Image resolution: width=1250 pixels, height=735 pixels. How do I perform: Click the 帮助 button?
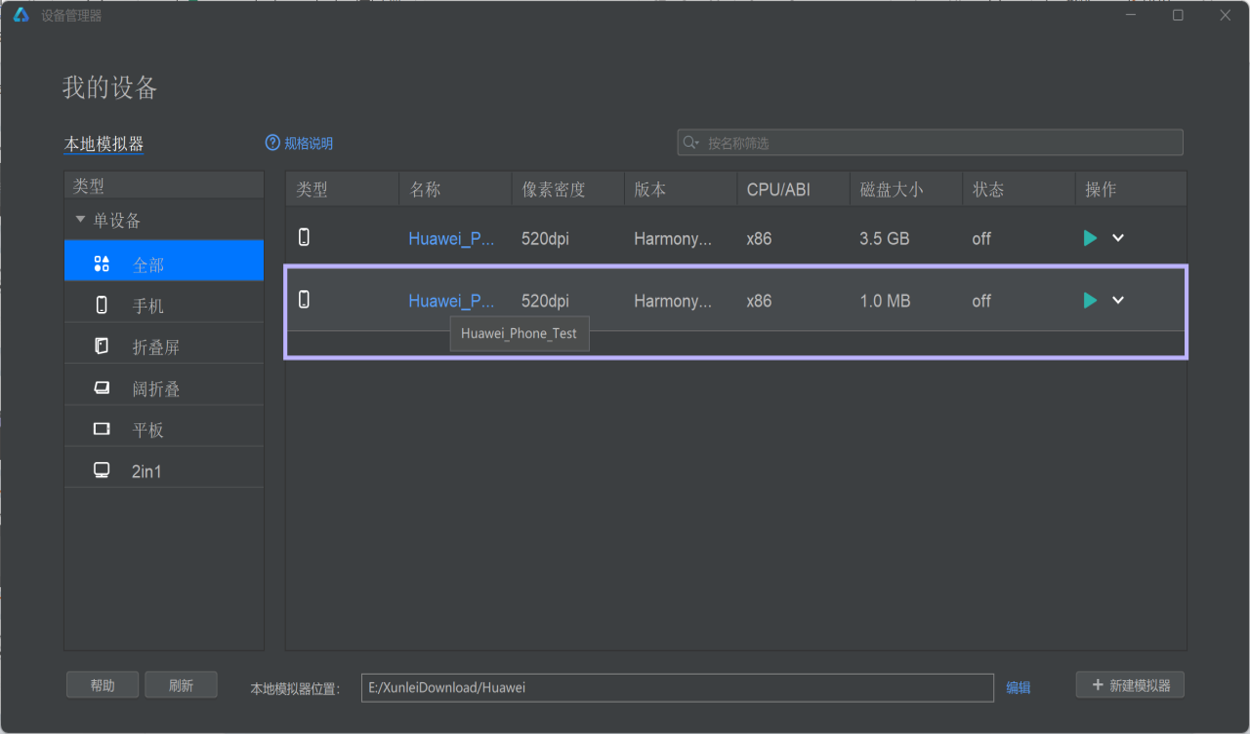pyautogui.click(x=102, y=685)
